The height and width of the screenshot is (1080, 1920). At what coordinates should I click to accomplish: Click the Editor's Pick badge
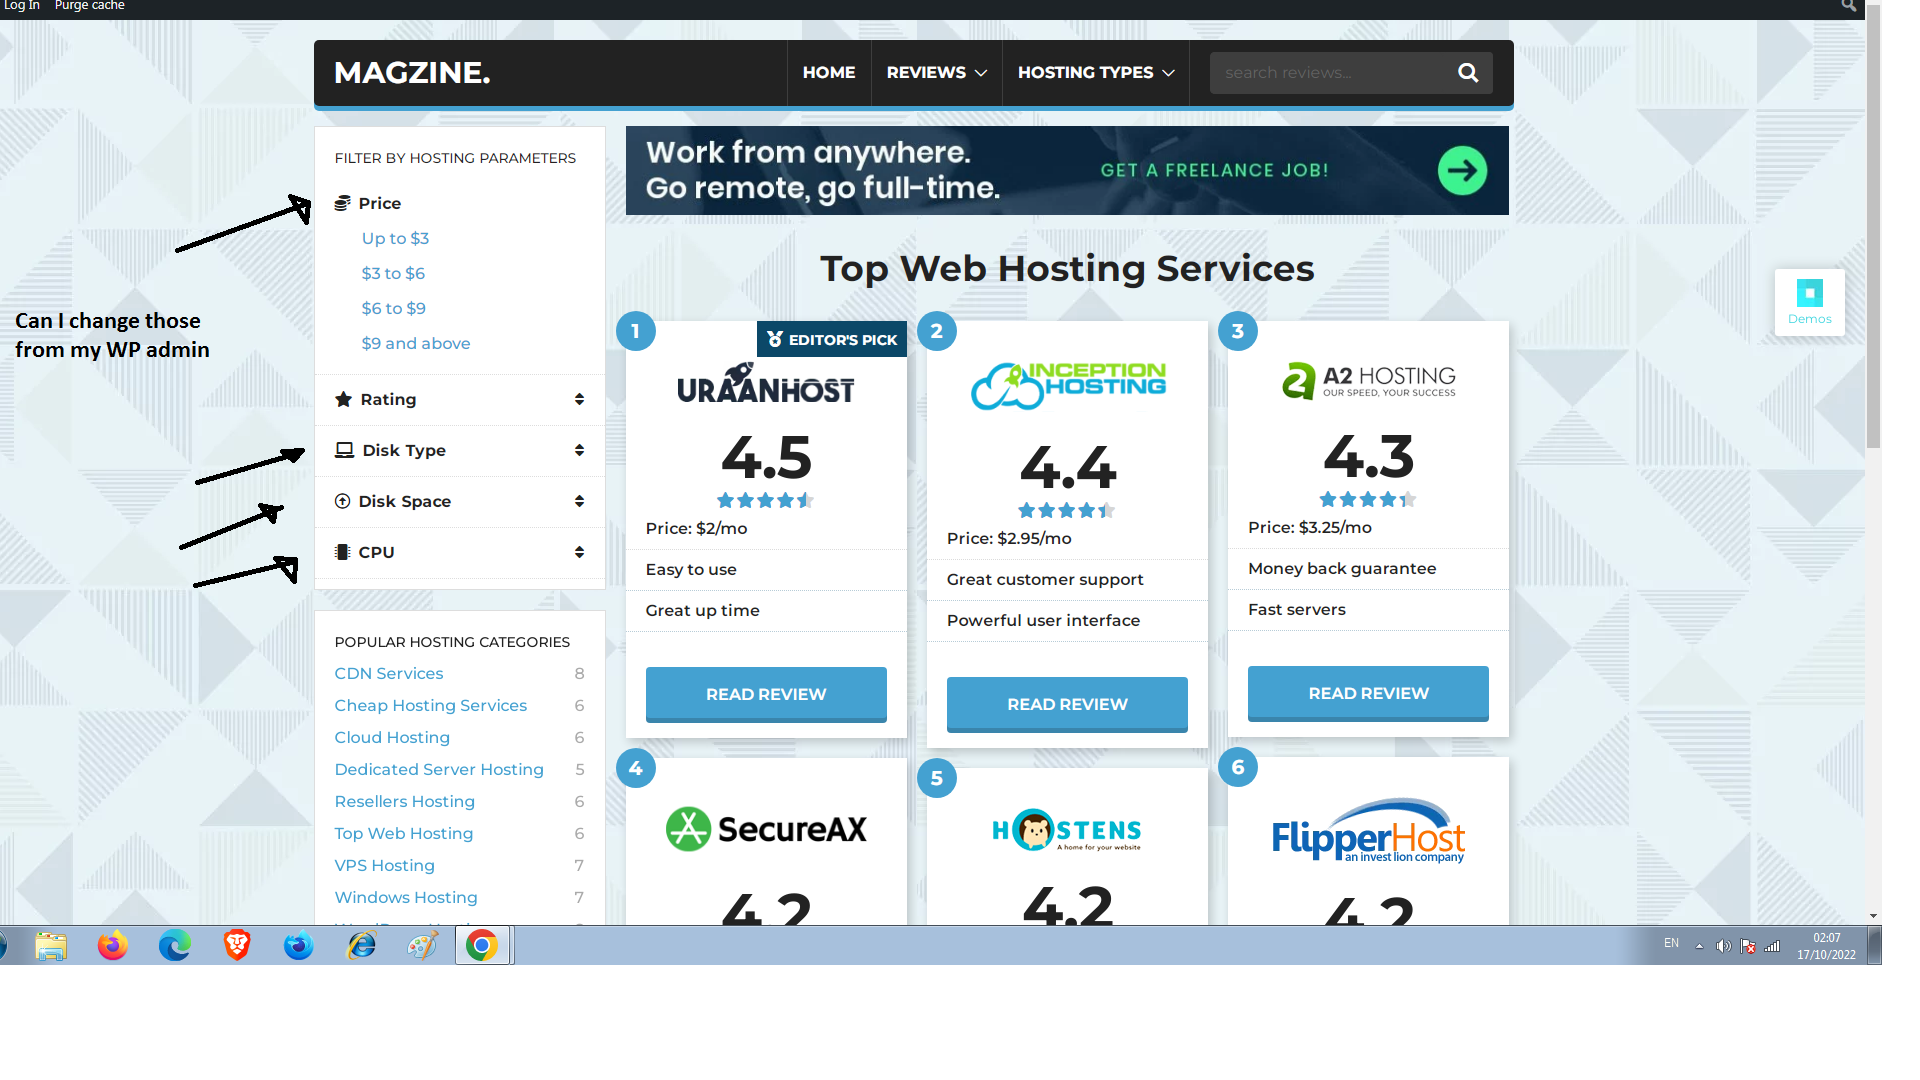pyautogui.click(x=832, y=339)
